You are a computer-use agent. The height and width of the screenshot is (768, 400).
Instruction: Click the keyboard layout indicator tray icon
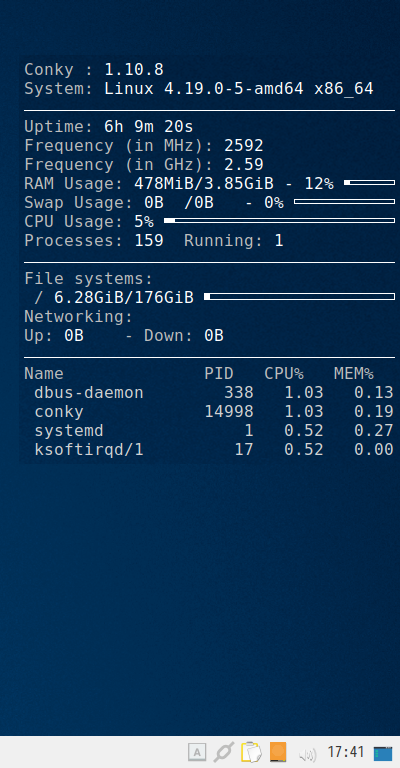click(x=197, y=752)
